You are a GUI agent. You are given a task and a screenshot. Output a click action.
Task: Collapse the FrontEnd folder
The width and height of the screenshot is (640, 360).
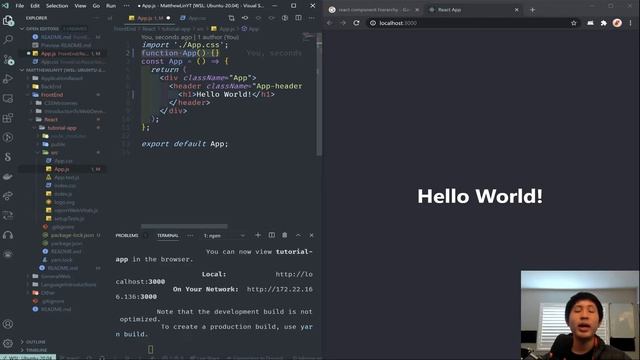[52, 95]
